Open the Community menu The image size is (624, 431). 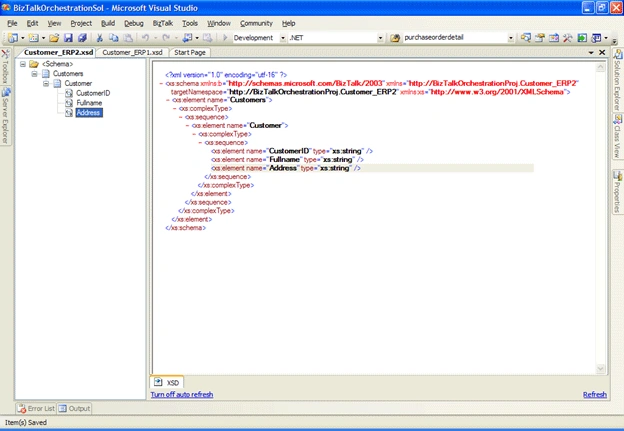tap(256, 23)
